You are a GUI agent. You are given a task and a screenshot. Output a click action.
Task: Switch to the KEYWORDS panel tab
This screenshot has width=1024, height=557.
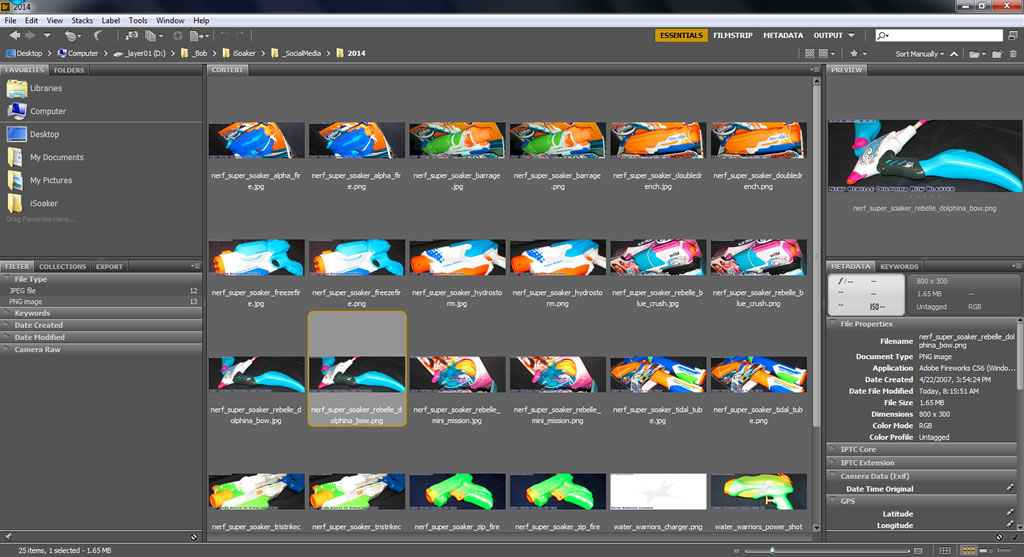click(899, 266)
